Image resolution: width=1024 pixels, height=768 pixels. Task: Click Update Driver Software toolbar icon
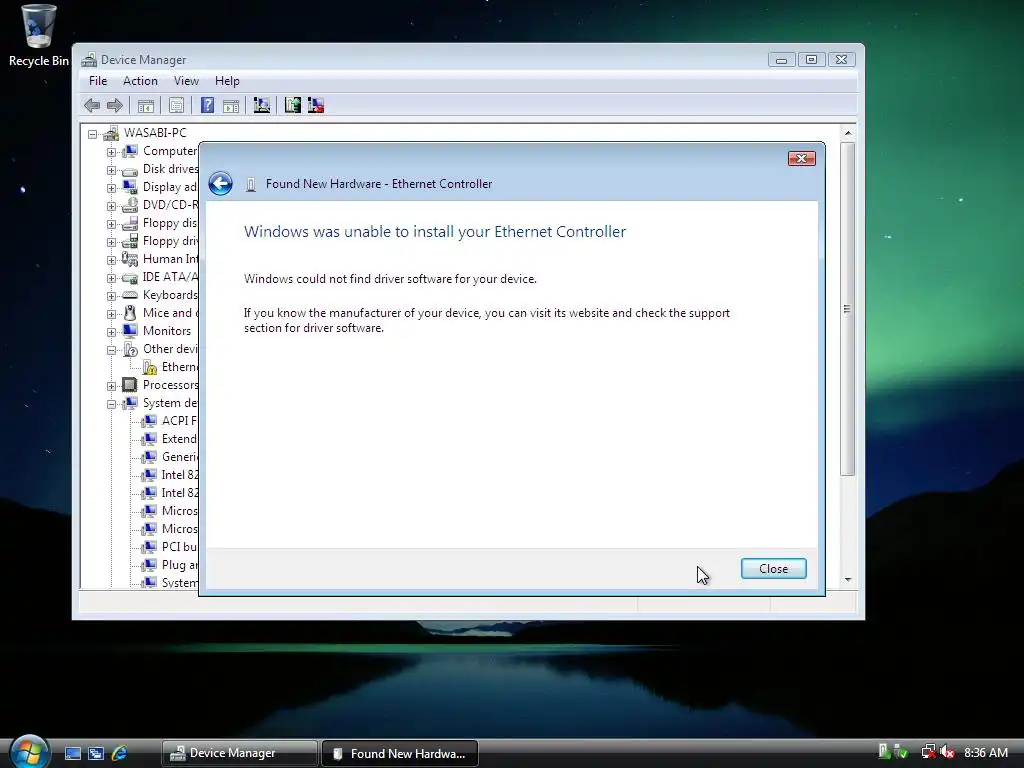[293, 105]
